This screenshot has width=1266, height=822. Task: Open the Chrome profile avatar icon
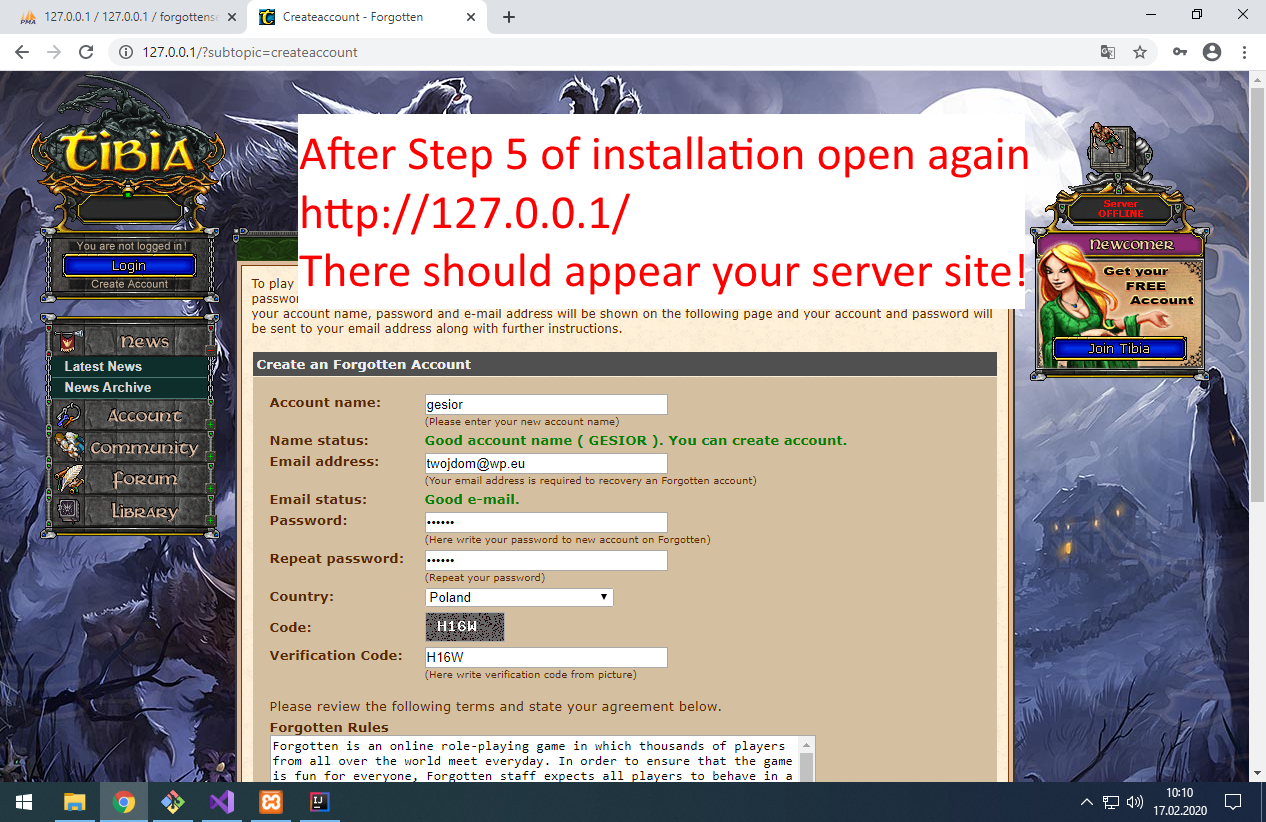1211,52
